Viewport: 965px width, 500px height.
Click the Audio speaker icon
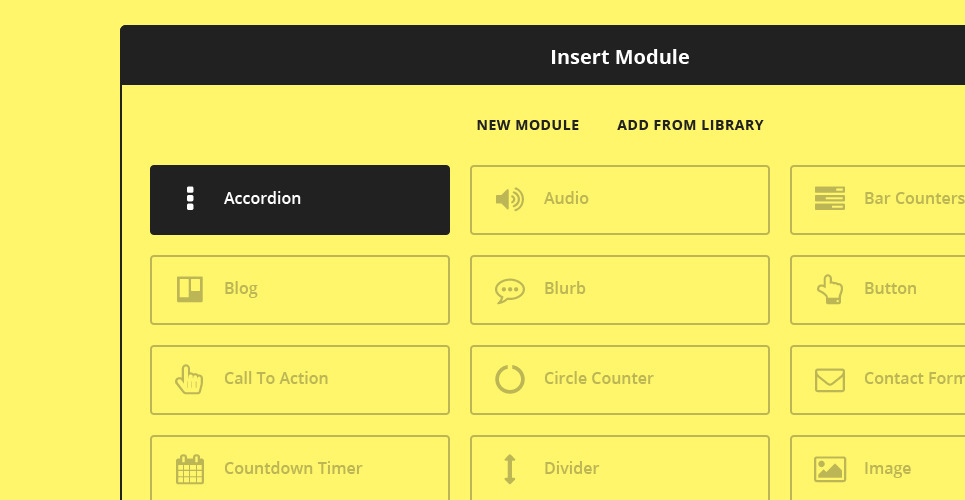pos(509,199)
